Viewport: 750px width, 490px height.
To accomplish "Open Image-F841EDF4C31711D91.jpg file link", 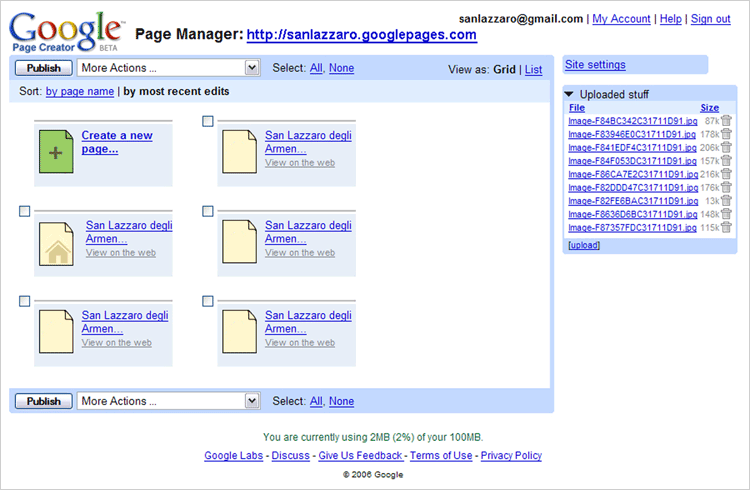I will coord(632,147).
